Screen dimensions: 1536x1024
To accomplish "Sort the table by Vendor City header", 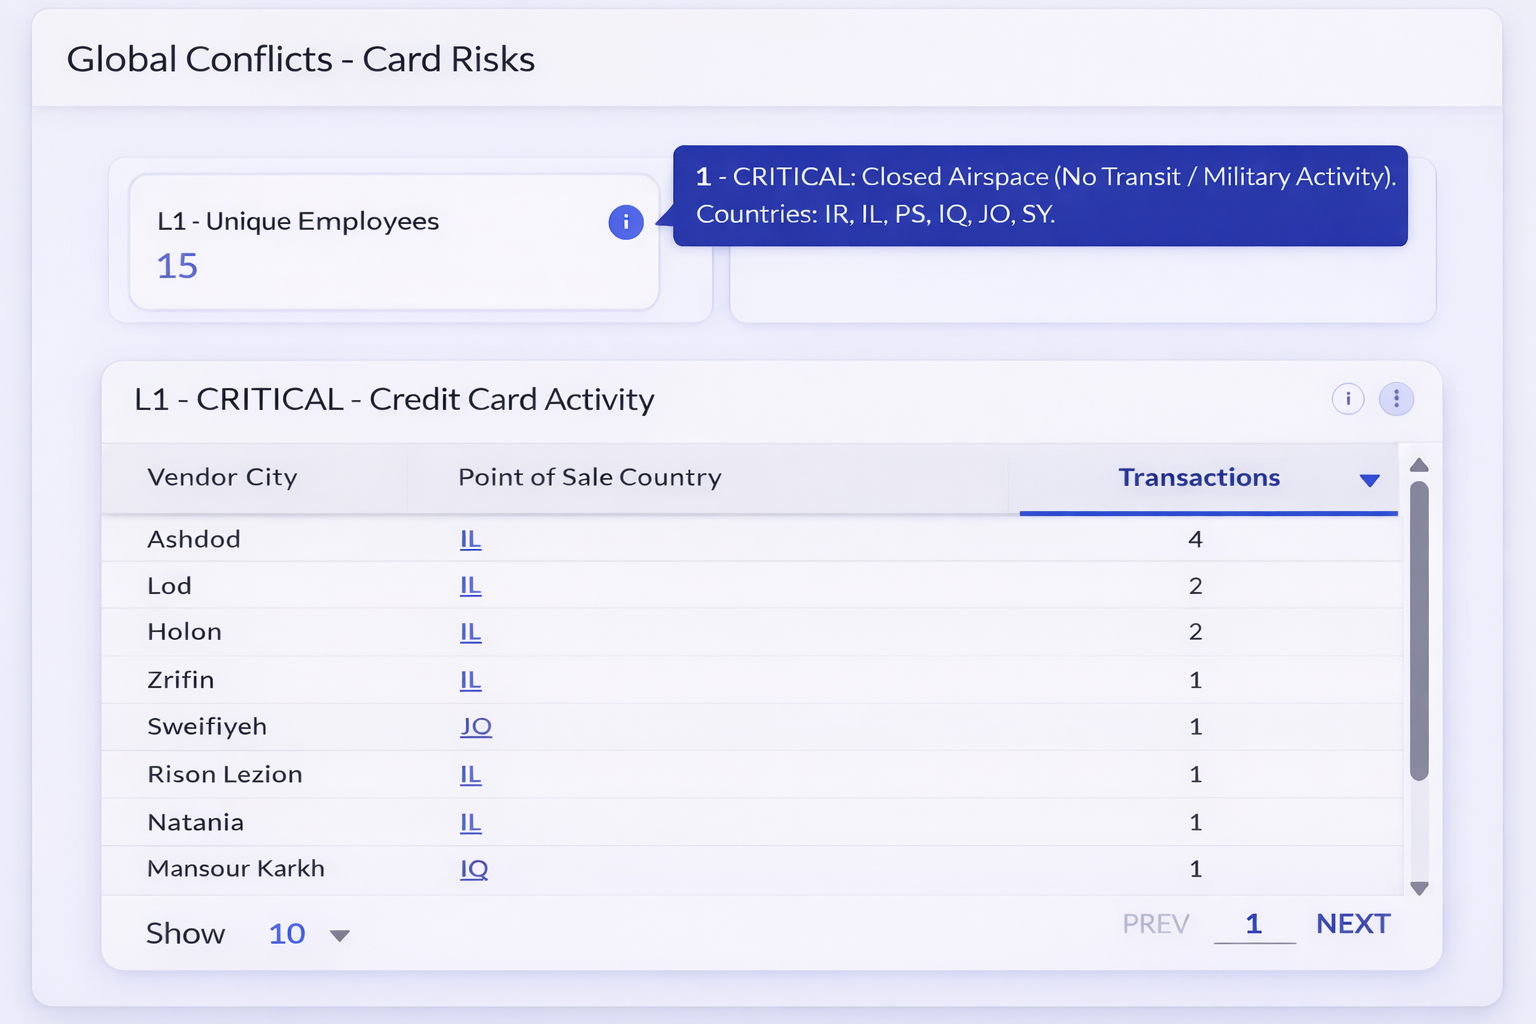I will pyautogui.click(x=222, y=478).
